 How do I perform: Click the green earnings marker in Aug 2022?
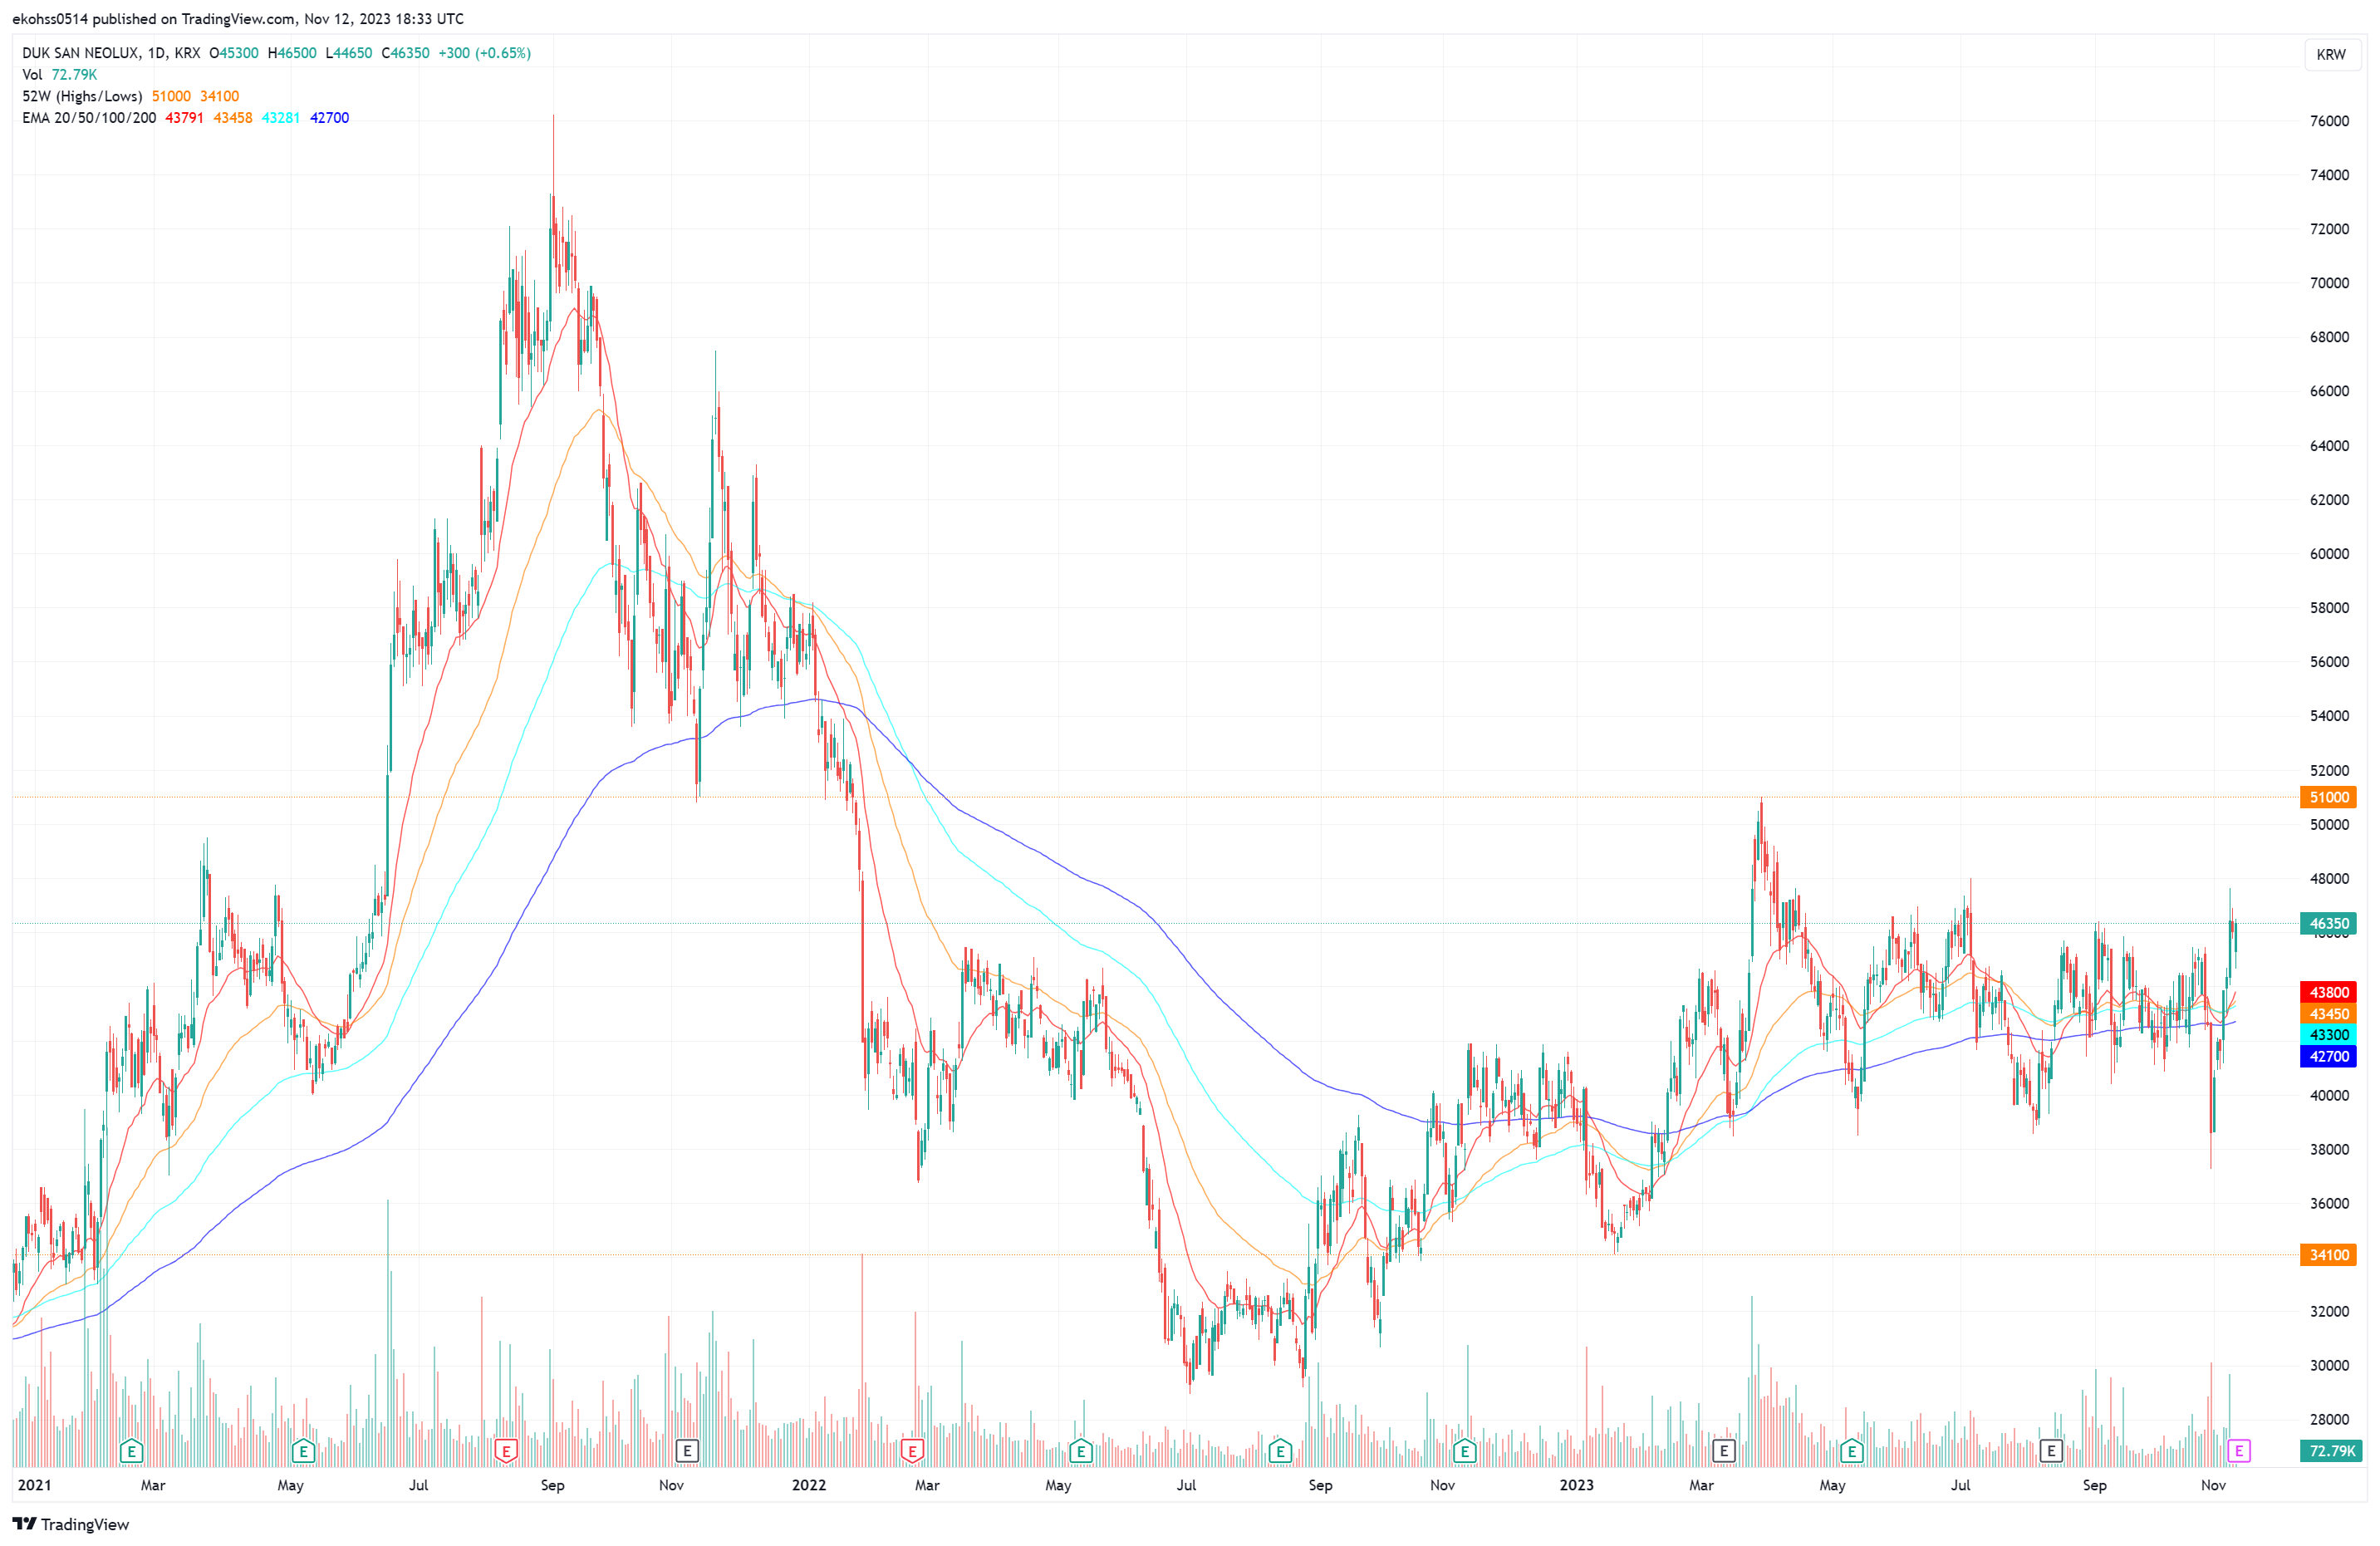pyautogui.click(x=1281, y=1451)
